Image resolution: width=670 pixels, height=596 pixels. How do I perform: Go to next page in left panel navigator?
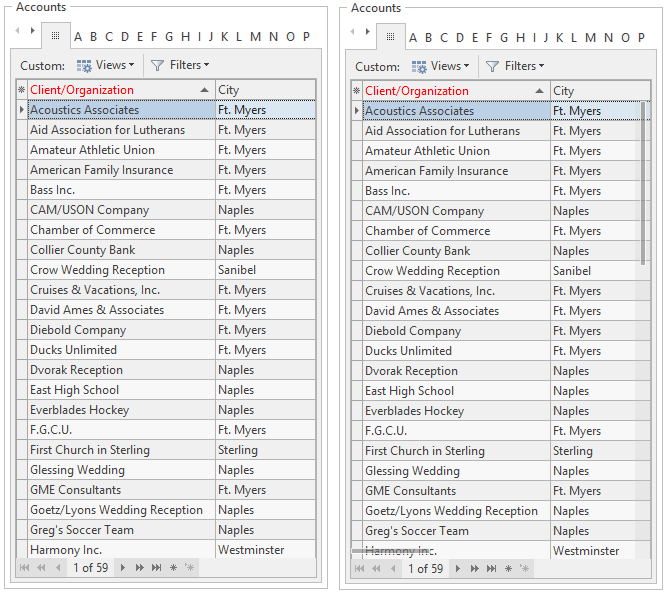[139, 568]
